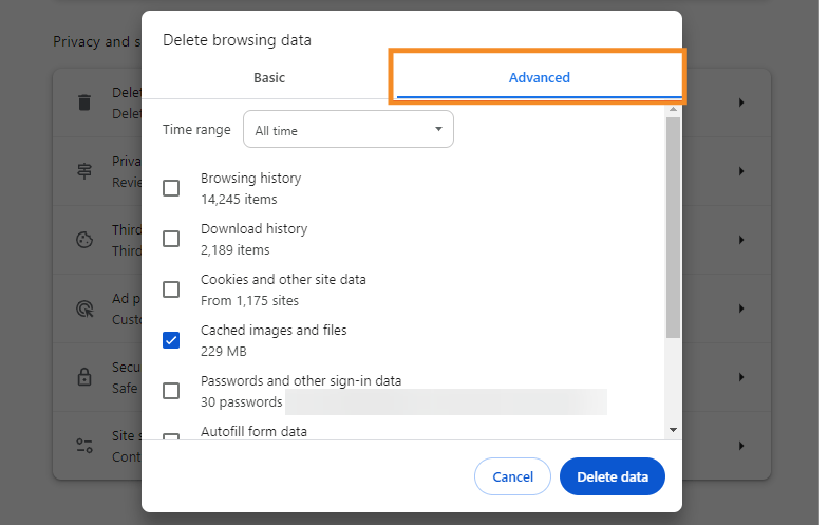Expand the Security row arrow
The width and height of the screenshot is (820, 525).
[741, 377]
